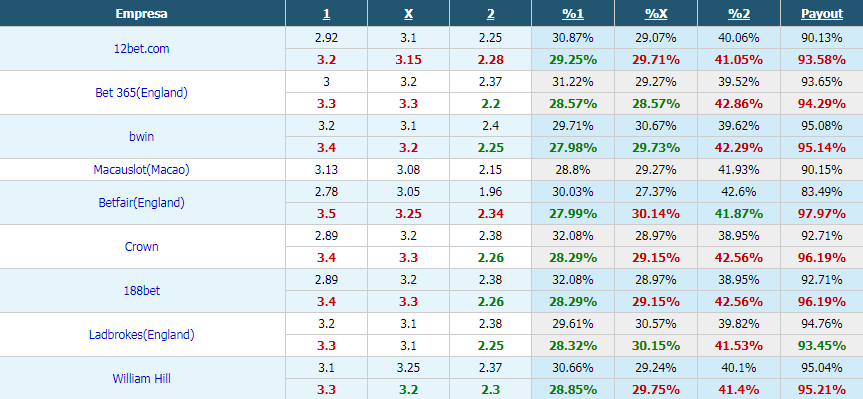Sort by the %2 column header

739,14
